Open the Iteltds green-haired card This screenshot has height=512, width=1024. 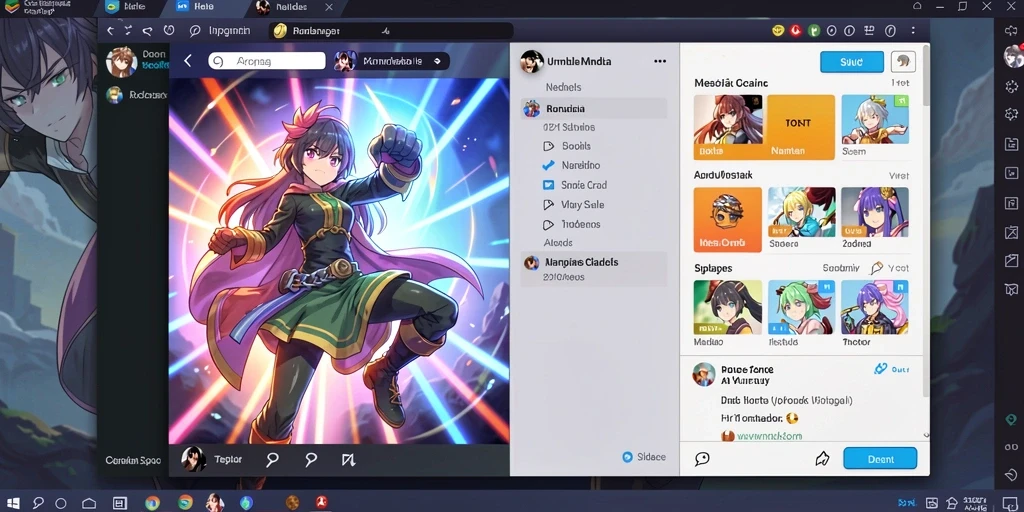pos(801,312)
